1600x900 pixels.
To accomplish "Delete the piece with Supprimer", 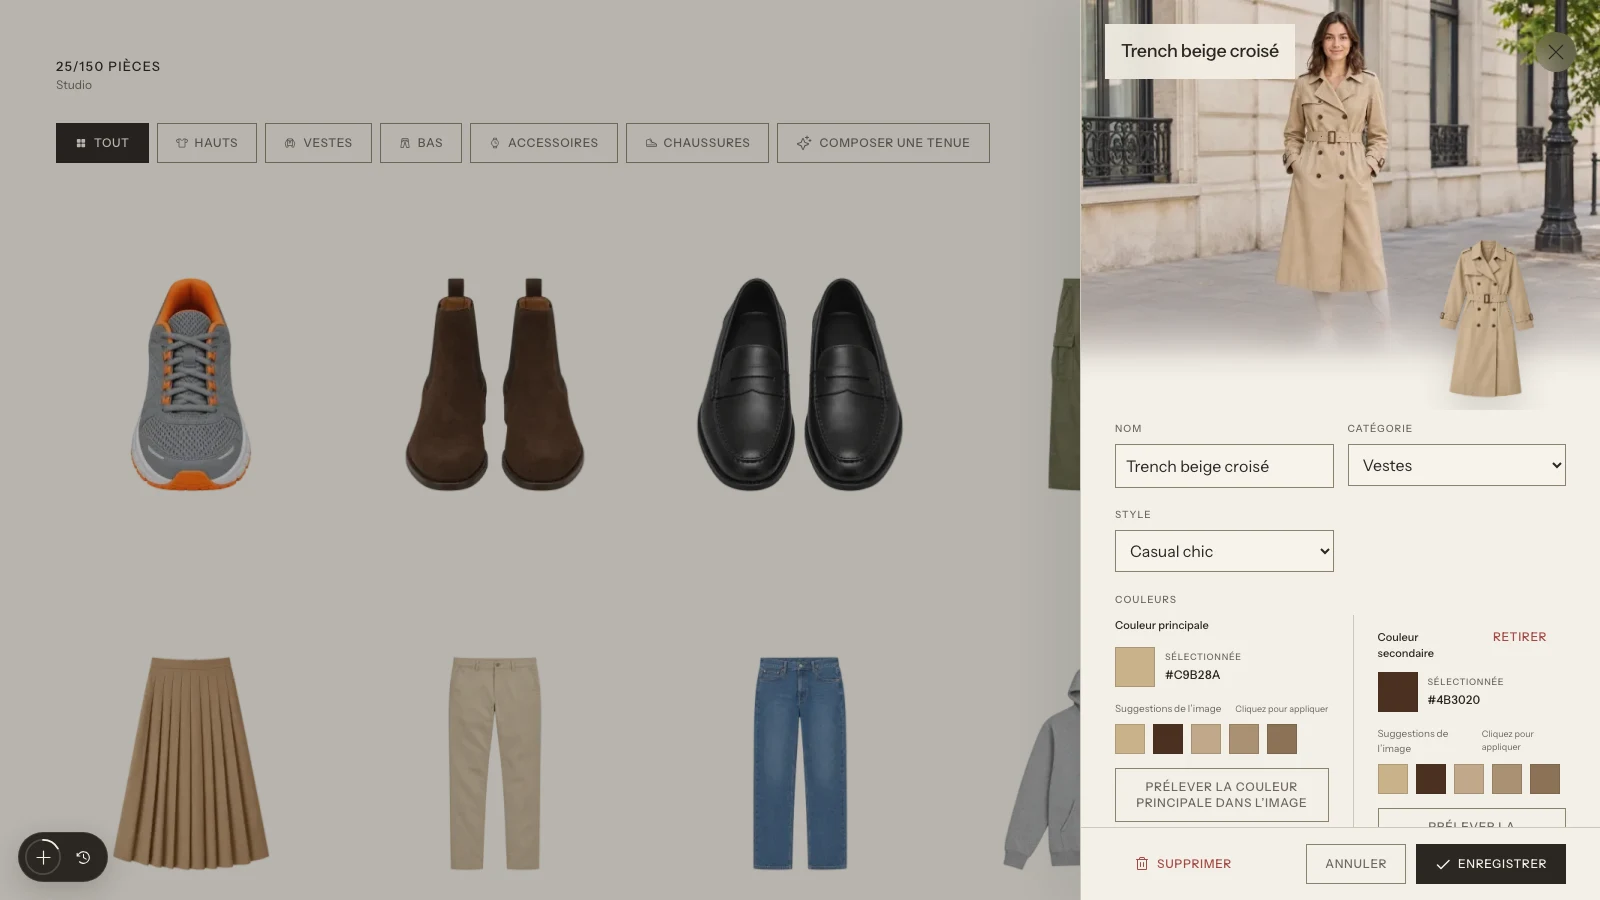I will (1183, 864).
